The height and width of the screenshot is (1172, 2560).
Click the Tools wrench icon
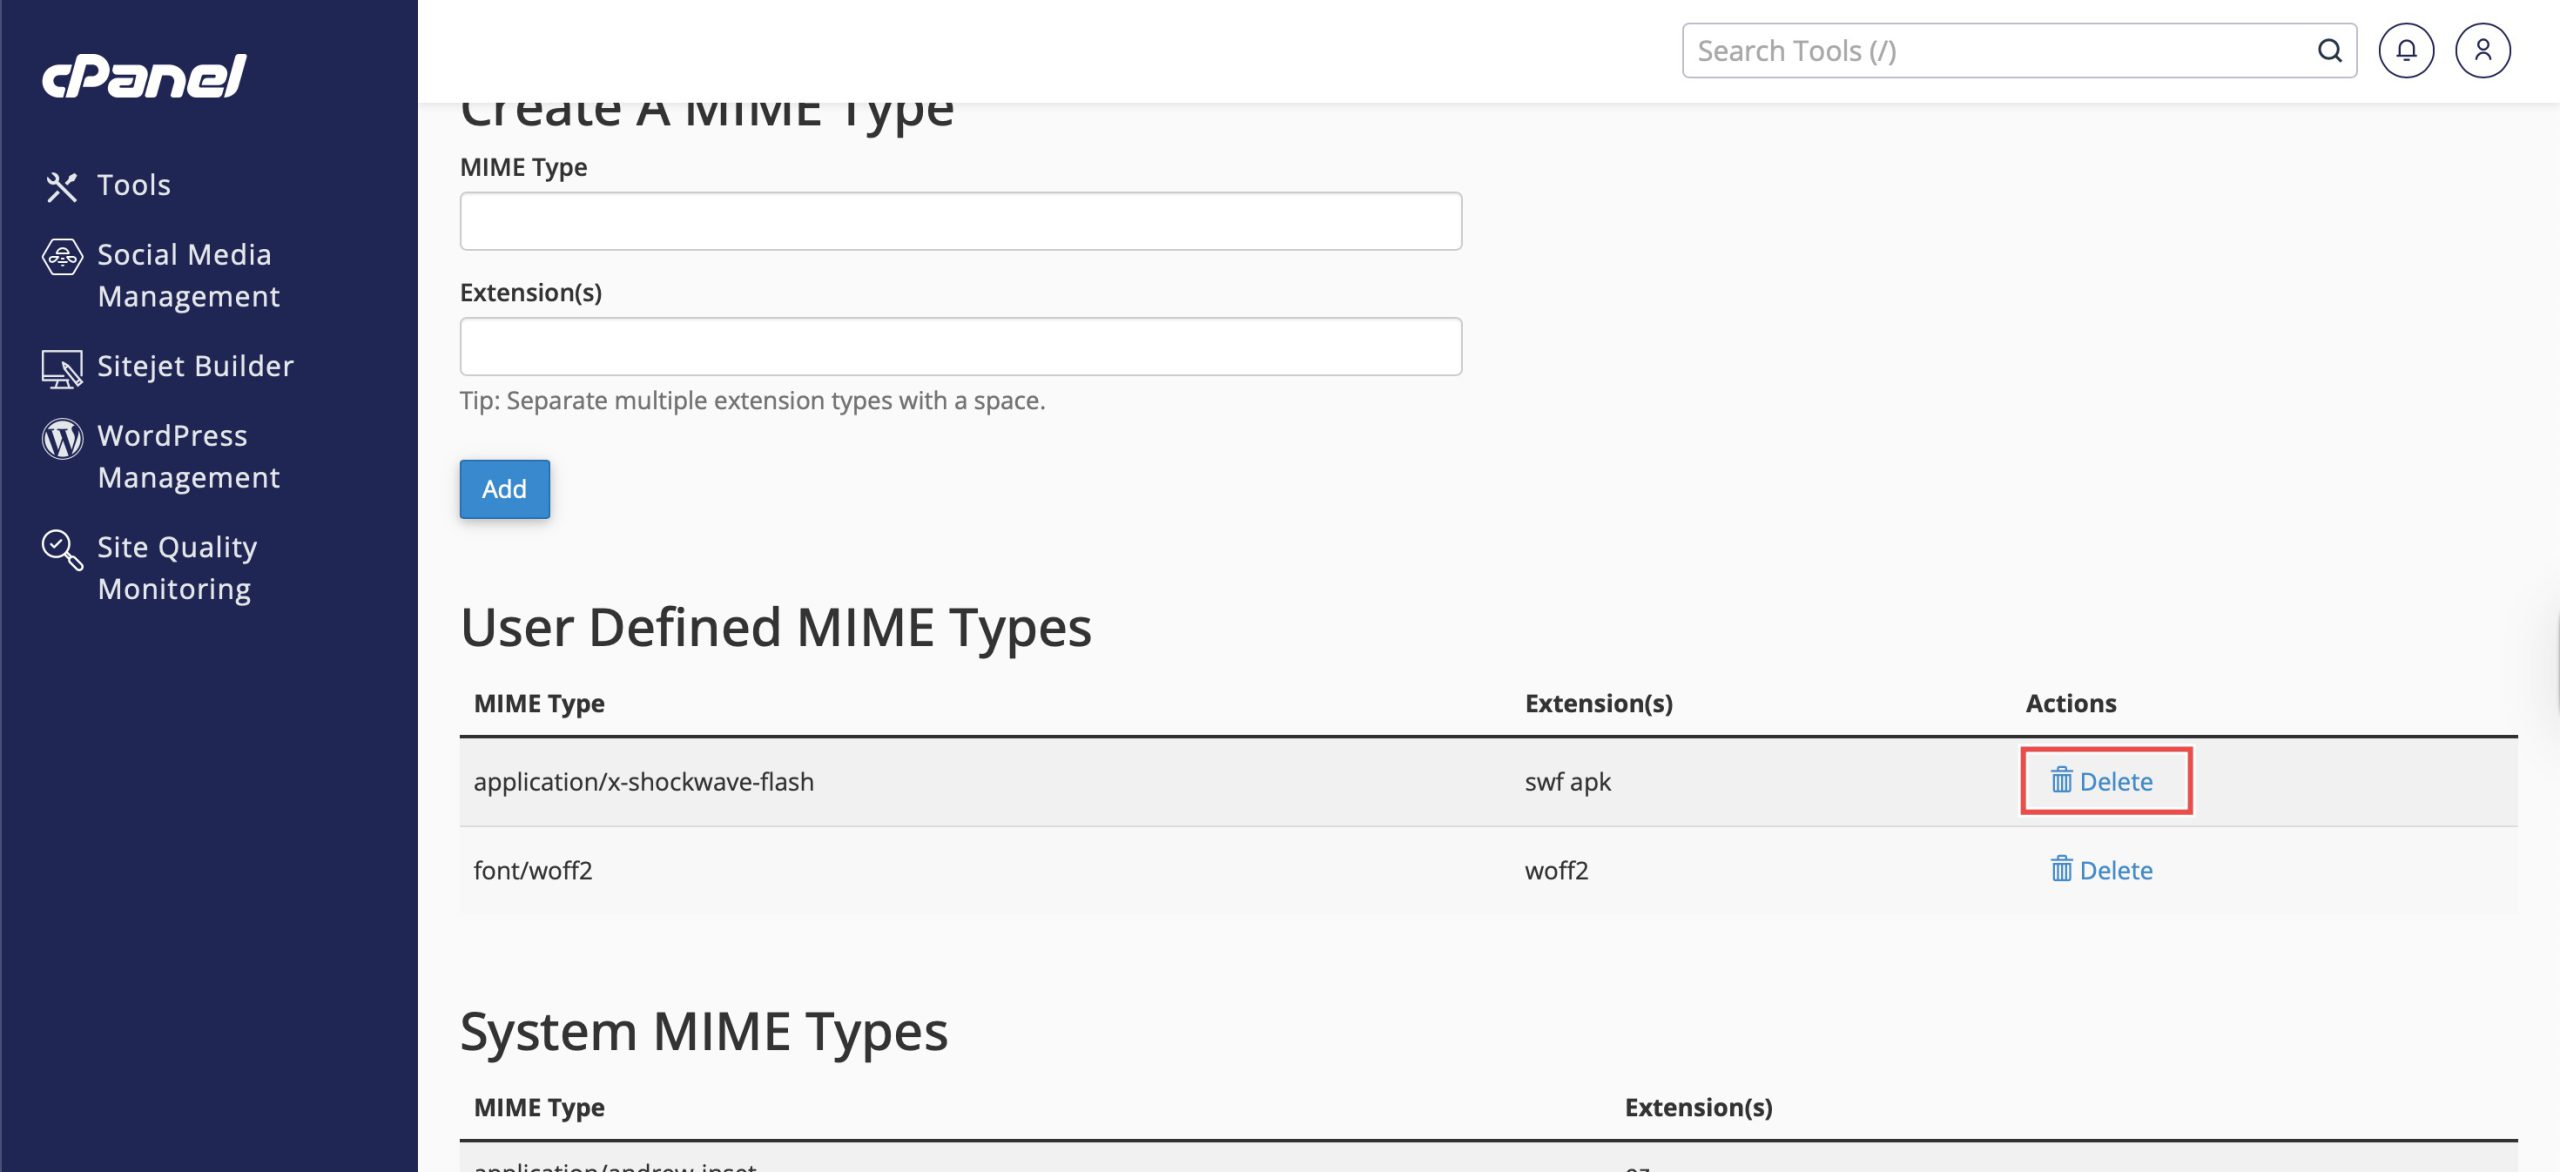pyautogui.click(x=61, y=186)
